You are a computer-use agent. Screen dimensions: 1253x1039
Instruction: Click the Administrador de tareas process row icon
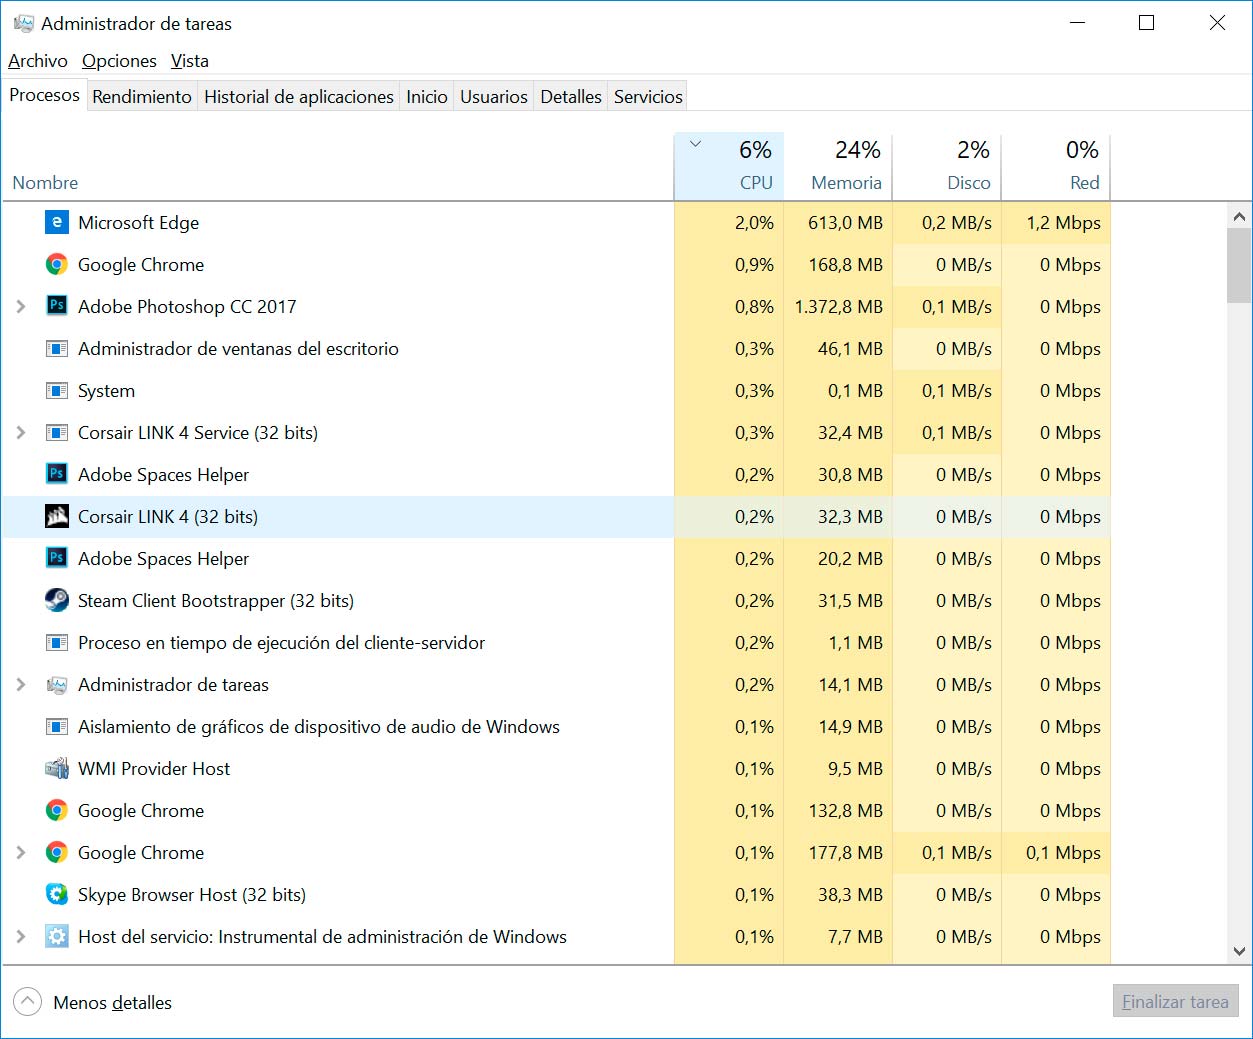57,684
